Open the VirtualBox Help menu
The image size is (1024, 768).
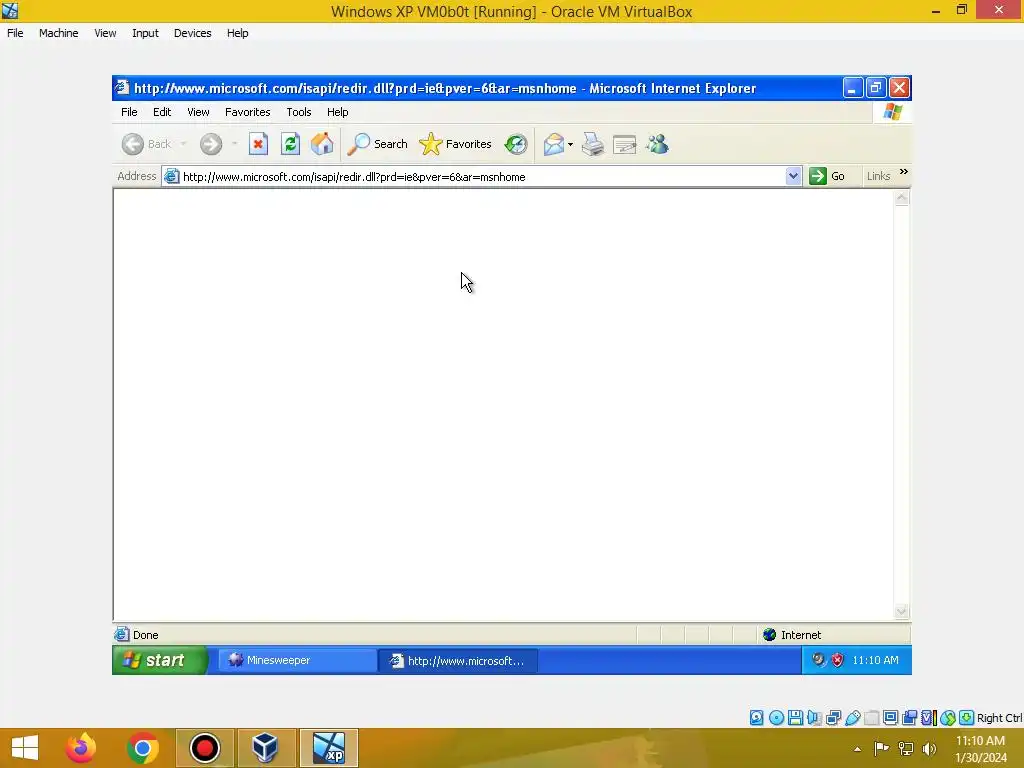[x=237, y=33]
